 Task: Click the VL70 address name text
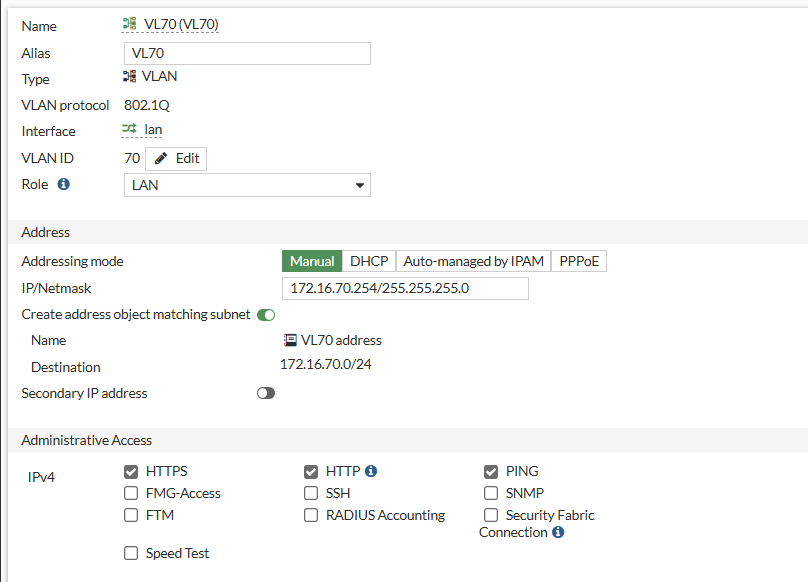(x=341, y=340)
